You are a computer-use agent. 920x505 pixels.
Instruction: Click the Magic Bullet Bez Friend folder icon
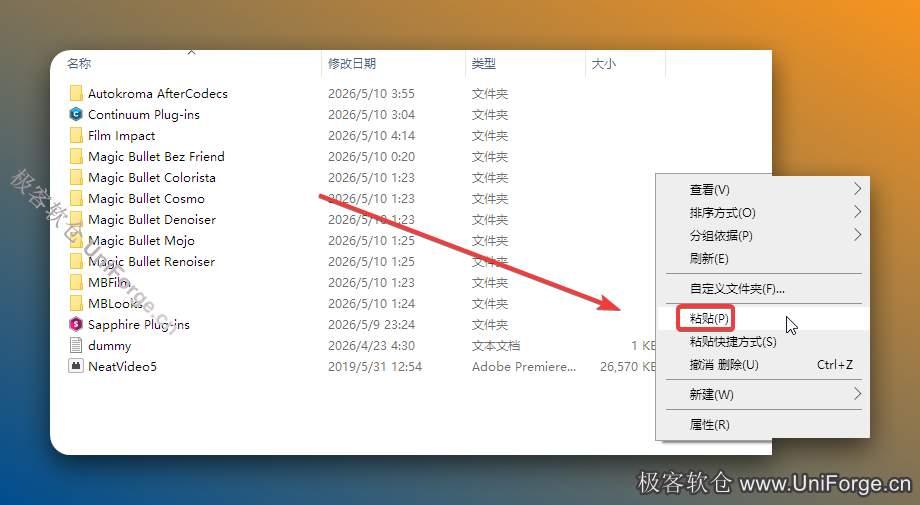pos(76,157)
